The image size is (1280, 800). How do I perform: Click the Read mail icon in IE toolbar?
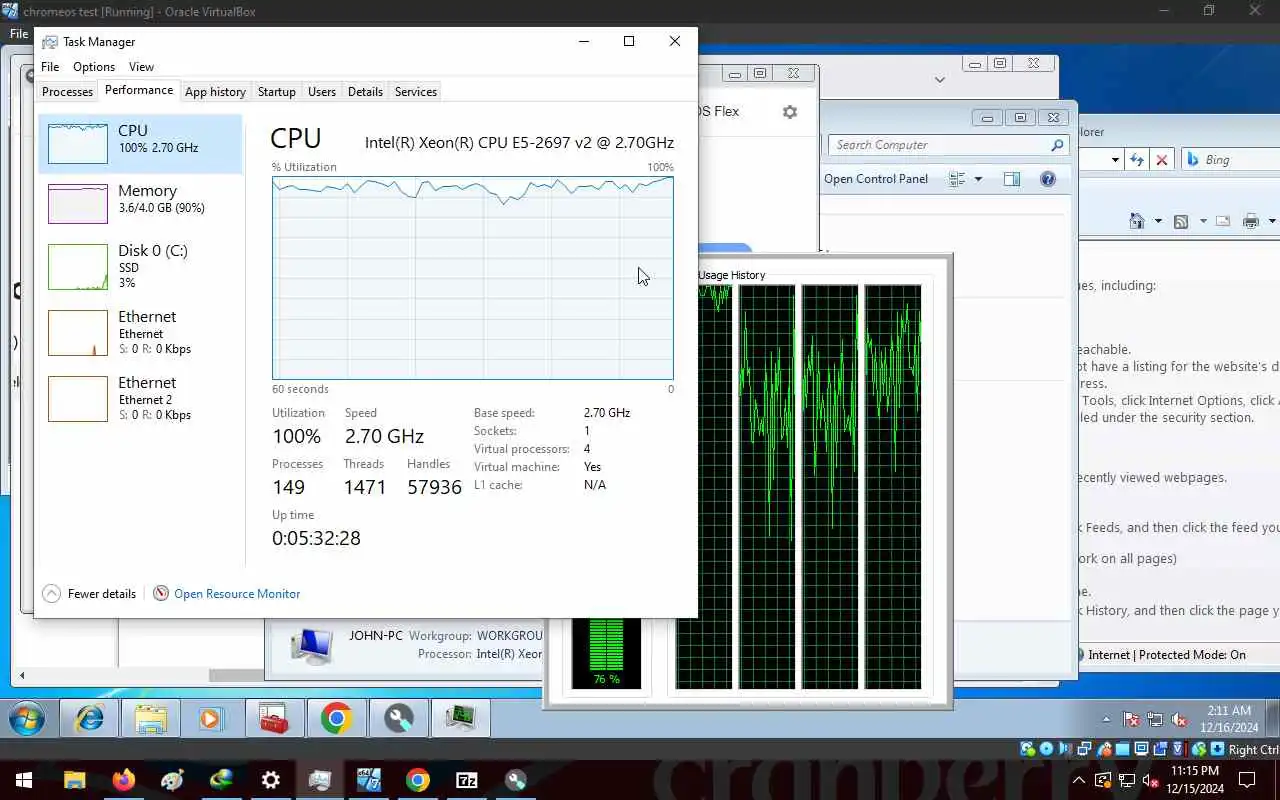click(x=1222, y=221)
